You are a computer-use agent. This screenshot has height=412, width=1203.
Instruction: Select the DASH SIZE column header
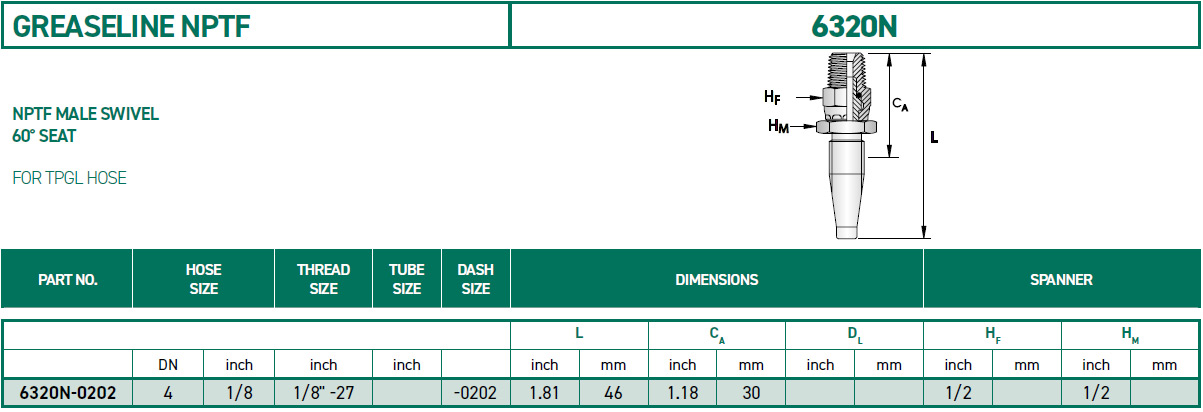pos(475,280)
